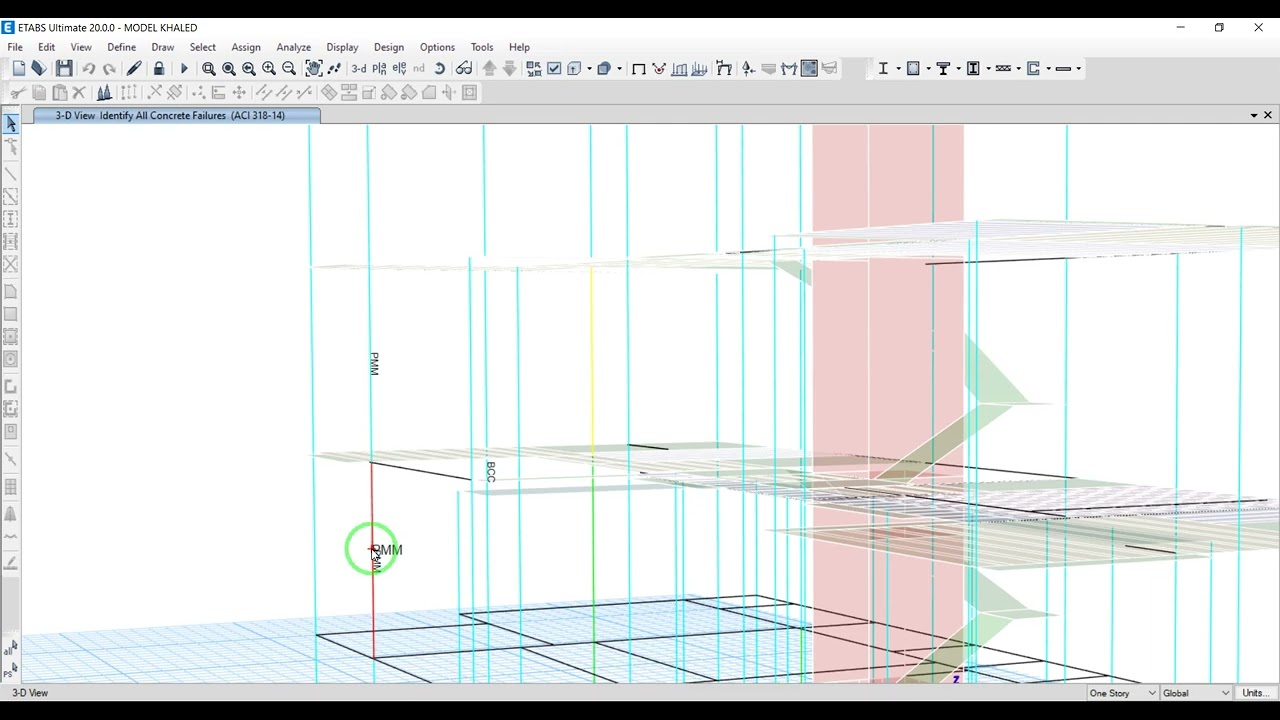1280x720 pixels.
Task: Set Plan view with pln button
Action: [379, 68]
